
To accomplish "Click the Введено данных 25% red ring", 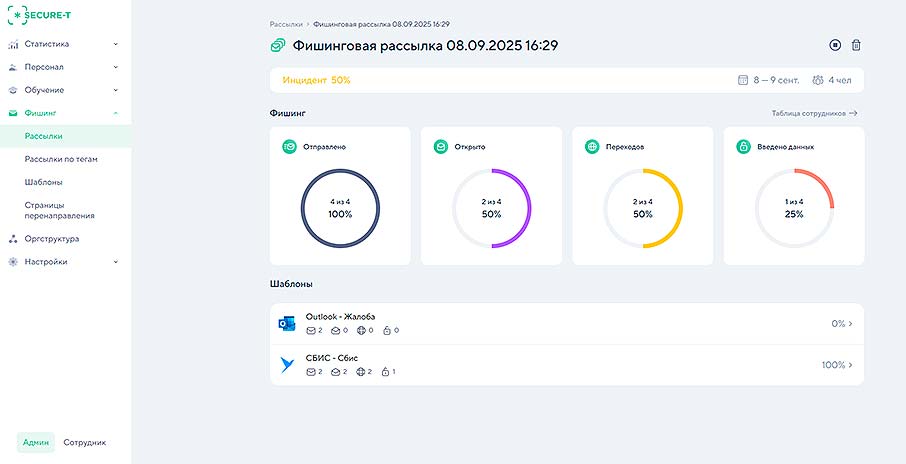I will 794,209.
